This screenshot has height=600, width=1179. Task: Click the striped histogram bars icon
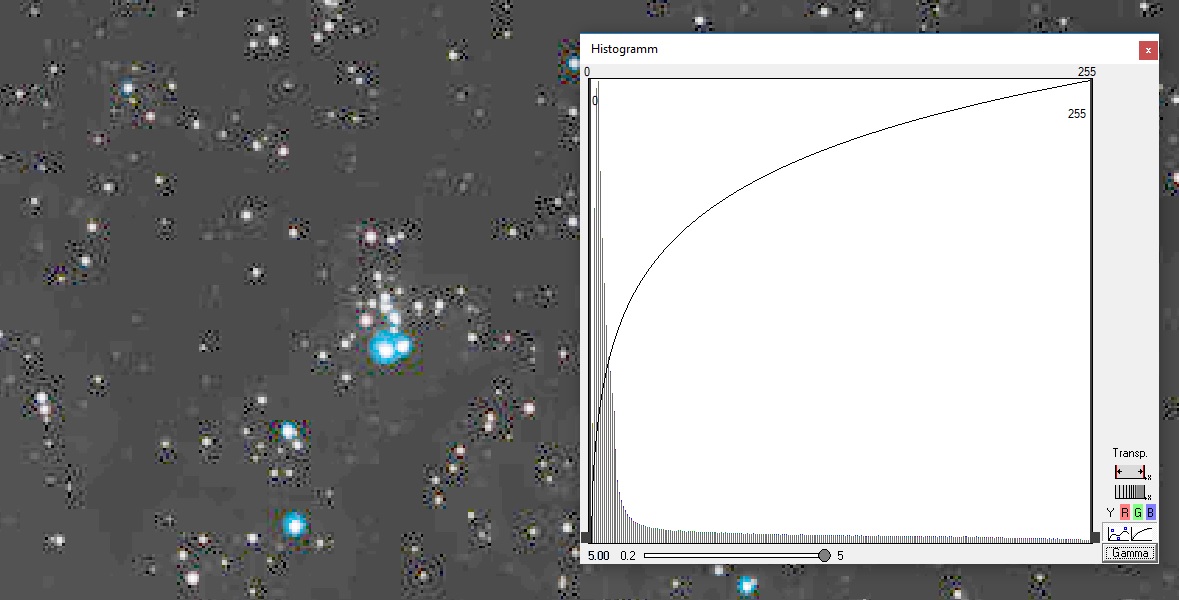tap(1130, 492)
